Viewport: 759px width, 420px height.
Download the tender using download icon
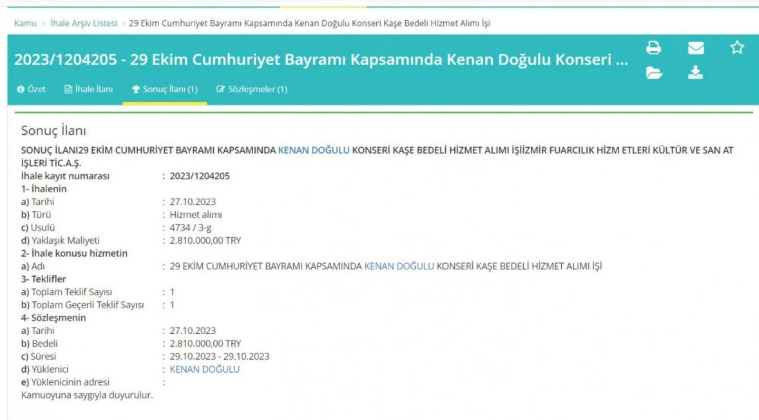695,72
